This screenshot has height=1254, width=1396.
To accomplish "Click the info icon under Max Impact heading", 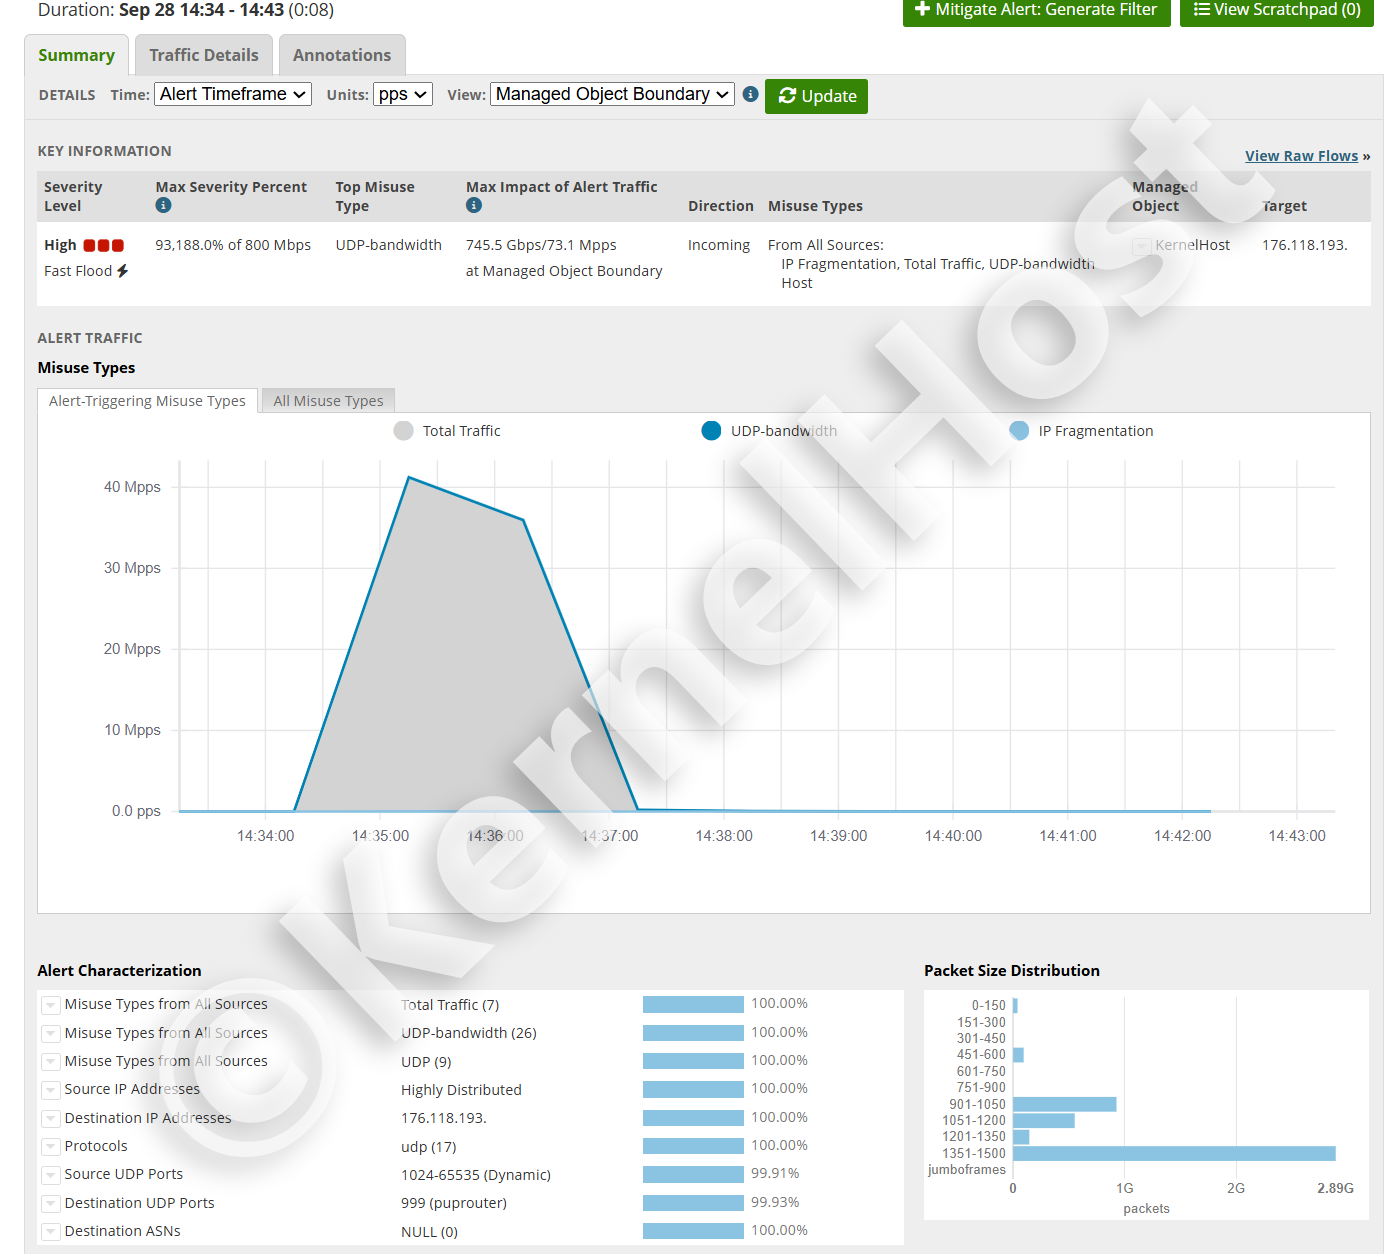I will click(474, 205).
